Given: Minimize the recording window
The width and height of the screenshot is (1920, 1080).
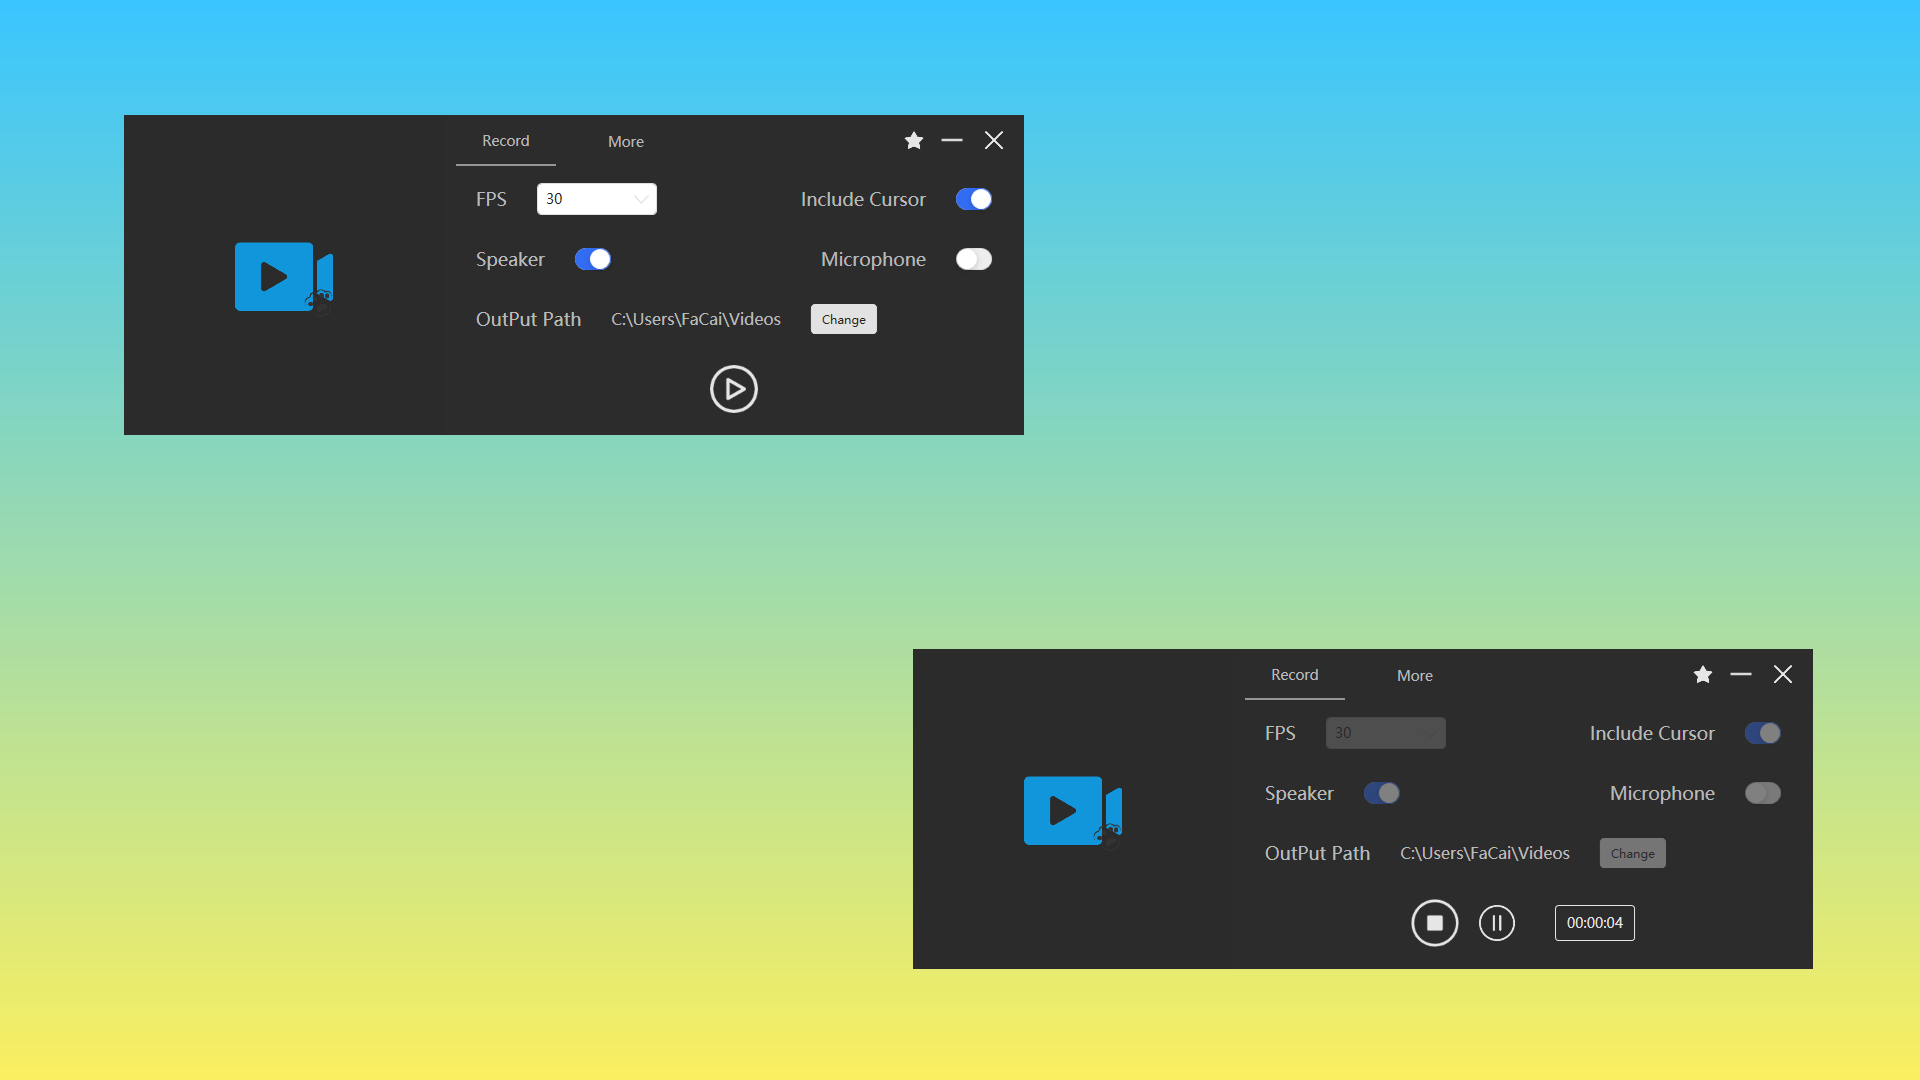Looking at the screenshot, I should pos(951,140).
